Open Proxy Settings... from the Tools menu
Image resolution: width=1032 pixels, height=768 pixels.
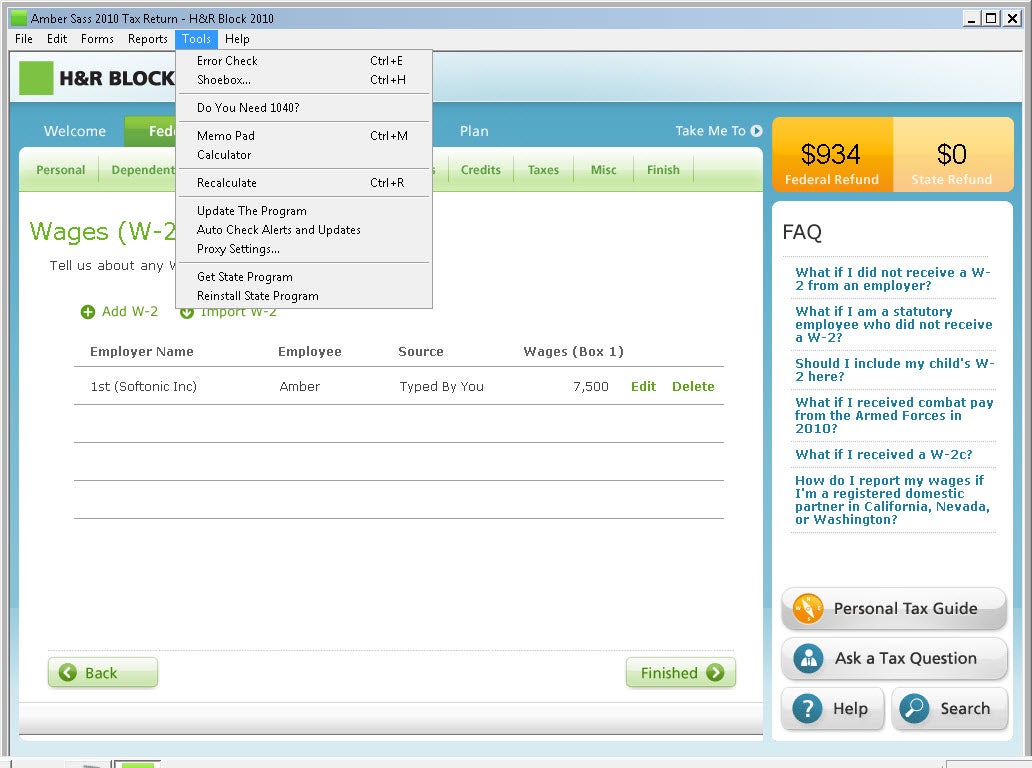303,249
